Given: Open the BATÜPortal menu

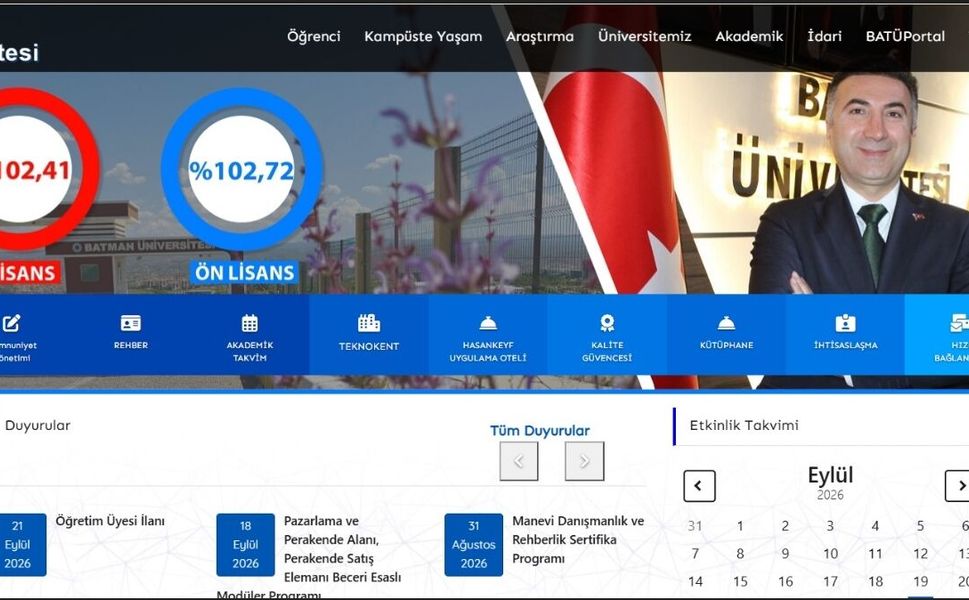Looking at the screenshot, I should tap(905, 36).
